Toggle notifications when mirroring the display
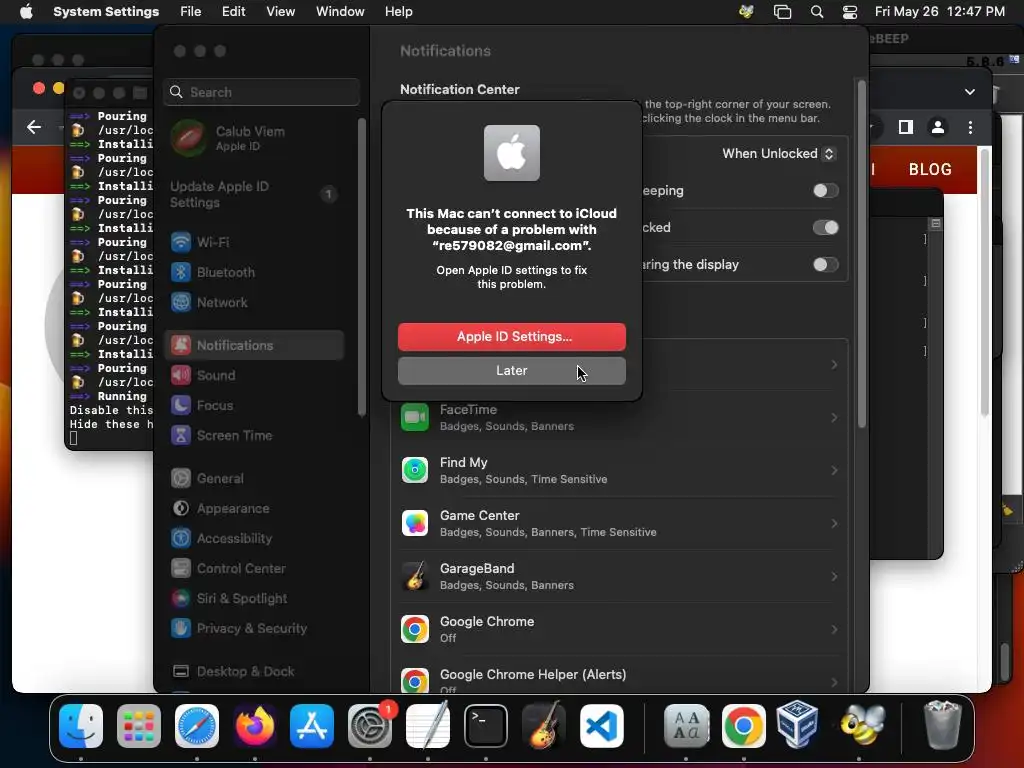 (825, 264)
